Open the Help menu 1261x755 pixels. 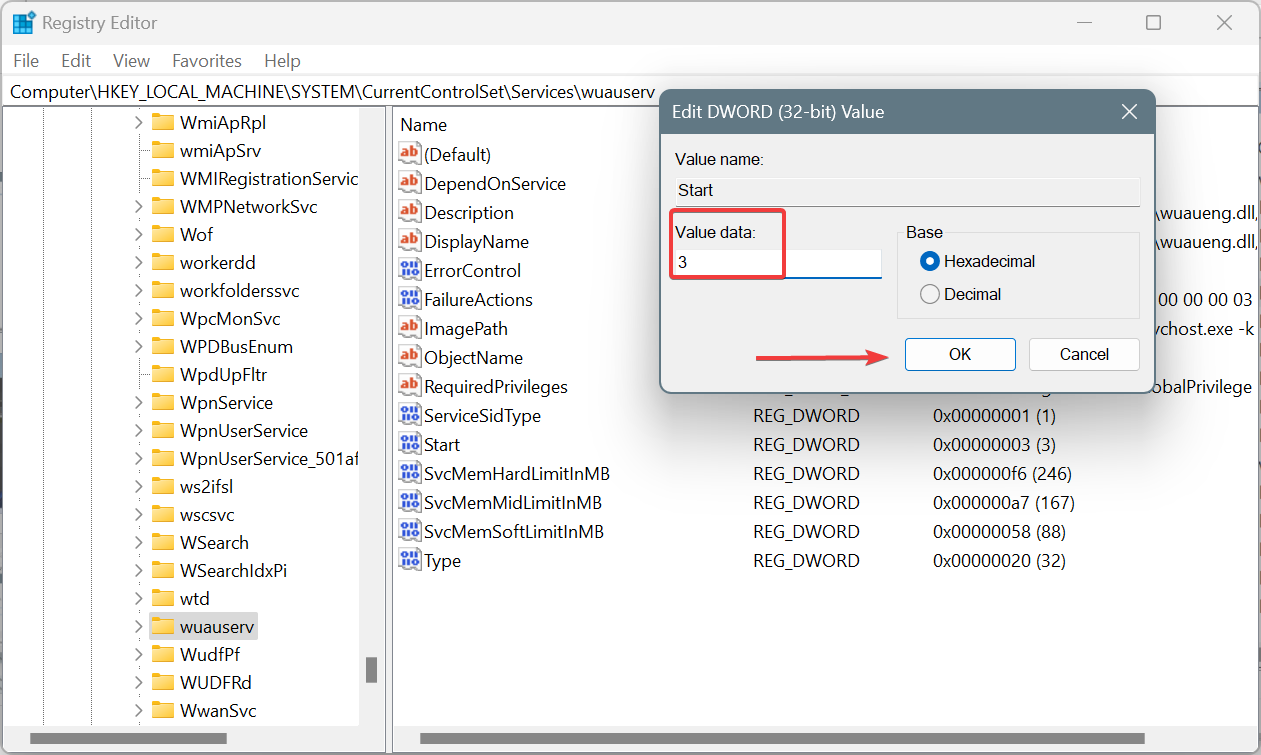point(282,61)
